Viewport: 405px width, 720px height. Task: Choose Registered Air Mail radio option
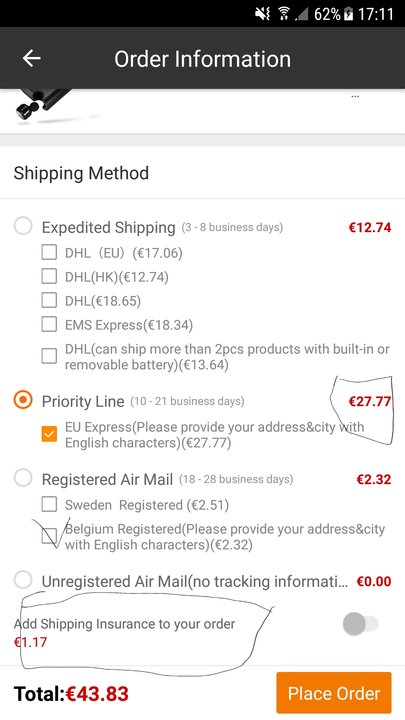(x=23, y=478)
